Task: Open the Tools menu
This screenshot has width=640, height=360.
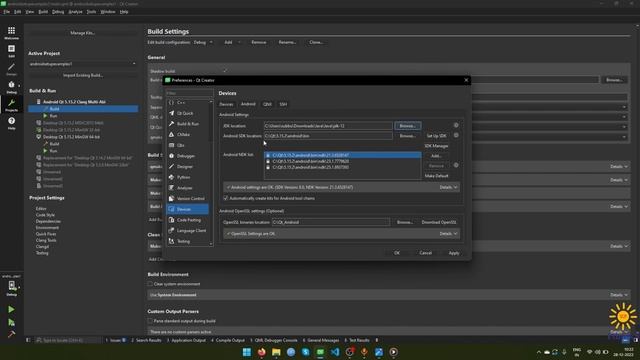Action: [91, 12]
